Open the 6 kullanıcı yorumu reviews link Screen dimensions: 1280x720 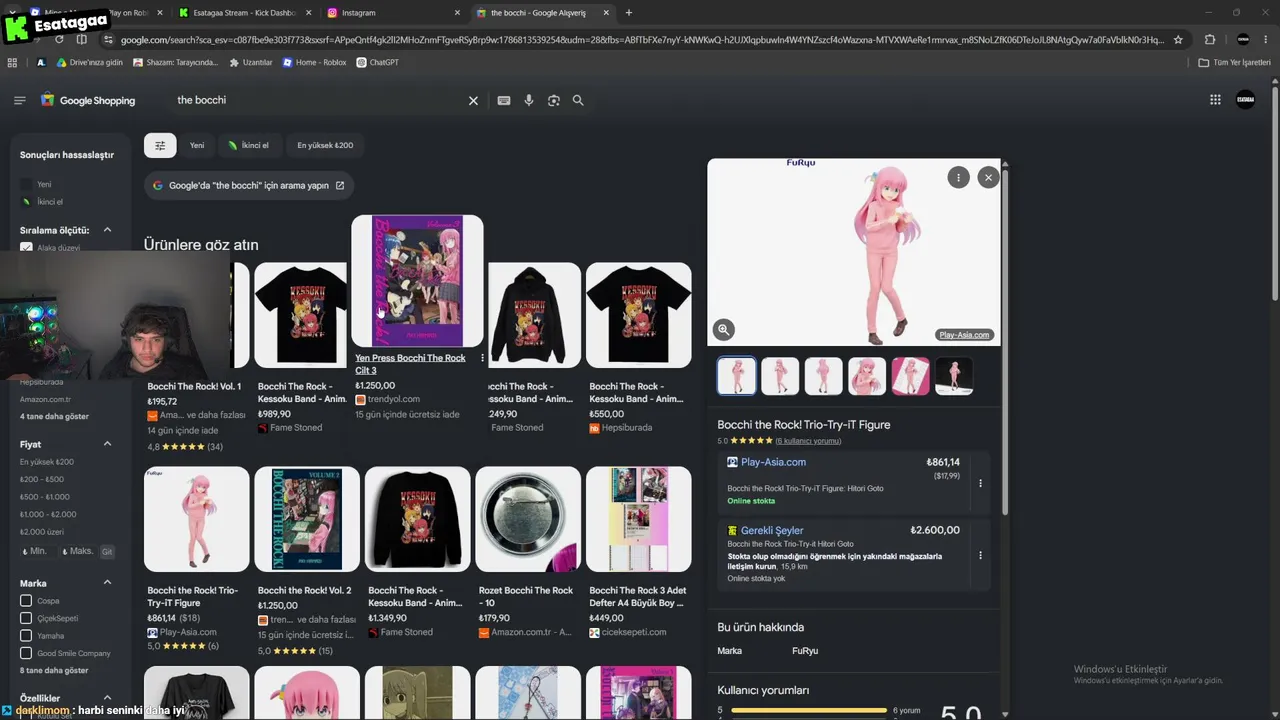pos(808,441)
